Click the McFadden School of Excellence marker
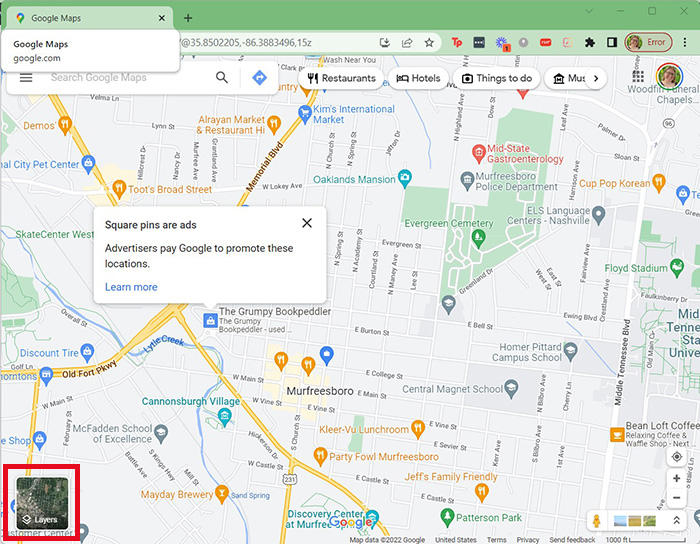 coord(161,432)
